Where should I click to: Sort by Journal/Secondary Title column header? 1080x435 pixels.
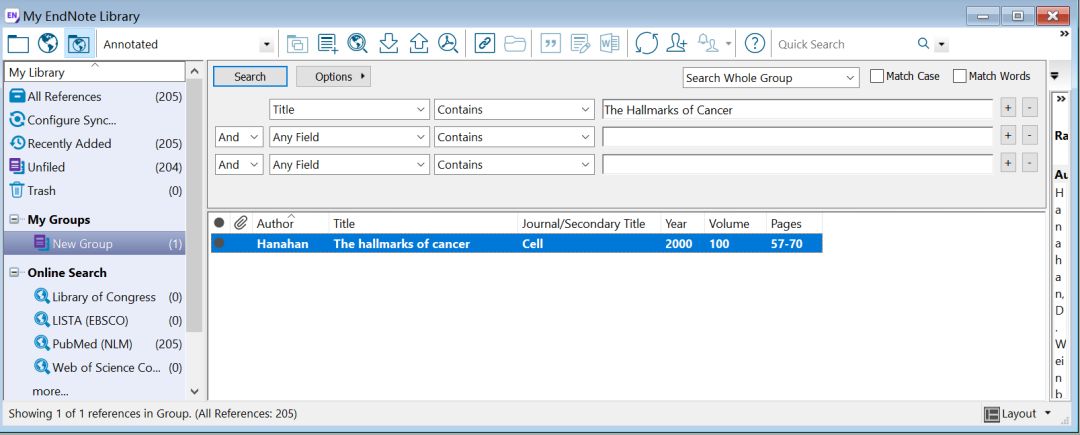[x=589, y=223]
